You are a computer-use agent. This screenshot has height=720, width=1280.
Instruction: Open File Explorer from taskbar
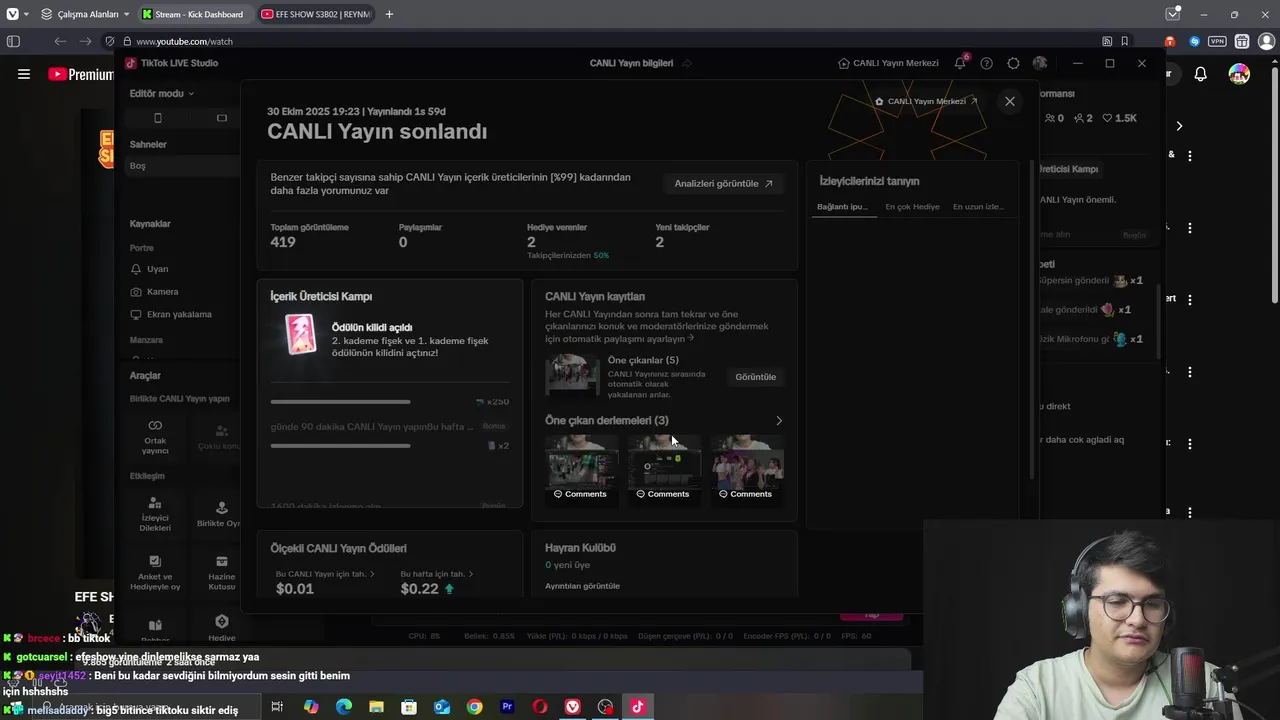(x=376, y=707)
